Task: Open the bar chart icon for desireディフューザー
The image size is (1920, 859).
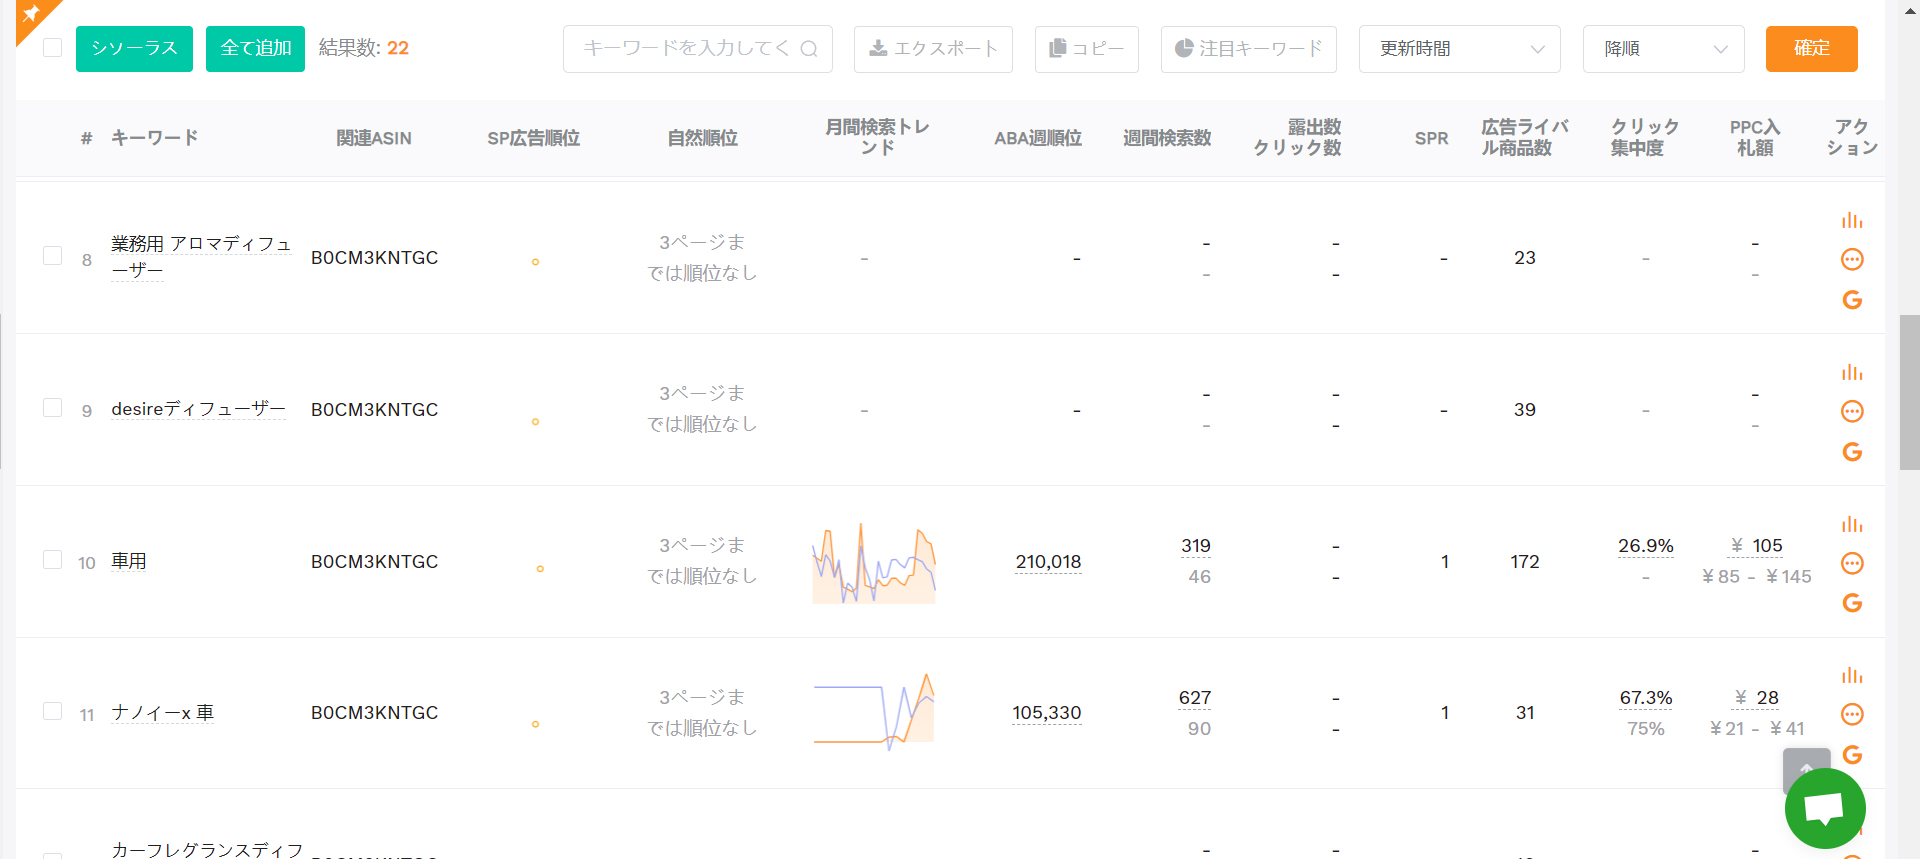Action: click(1852, 372)
